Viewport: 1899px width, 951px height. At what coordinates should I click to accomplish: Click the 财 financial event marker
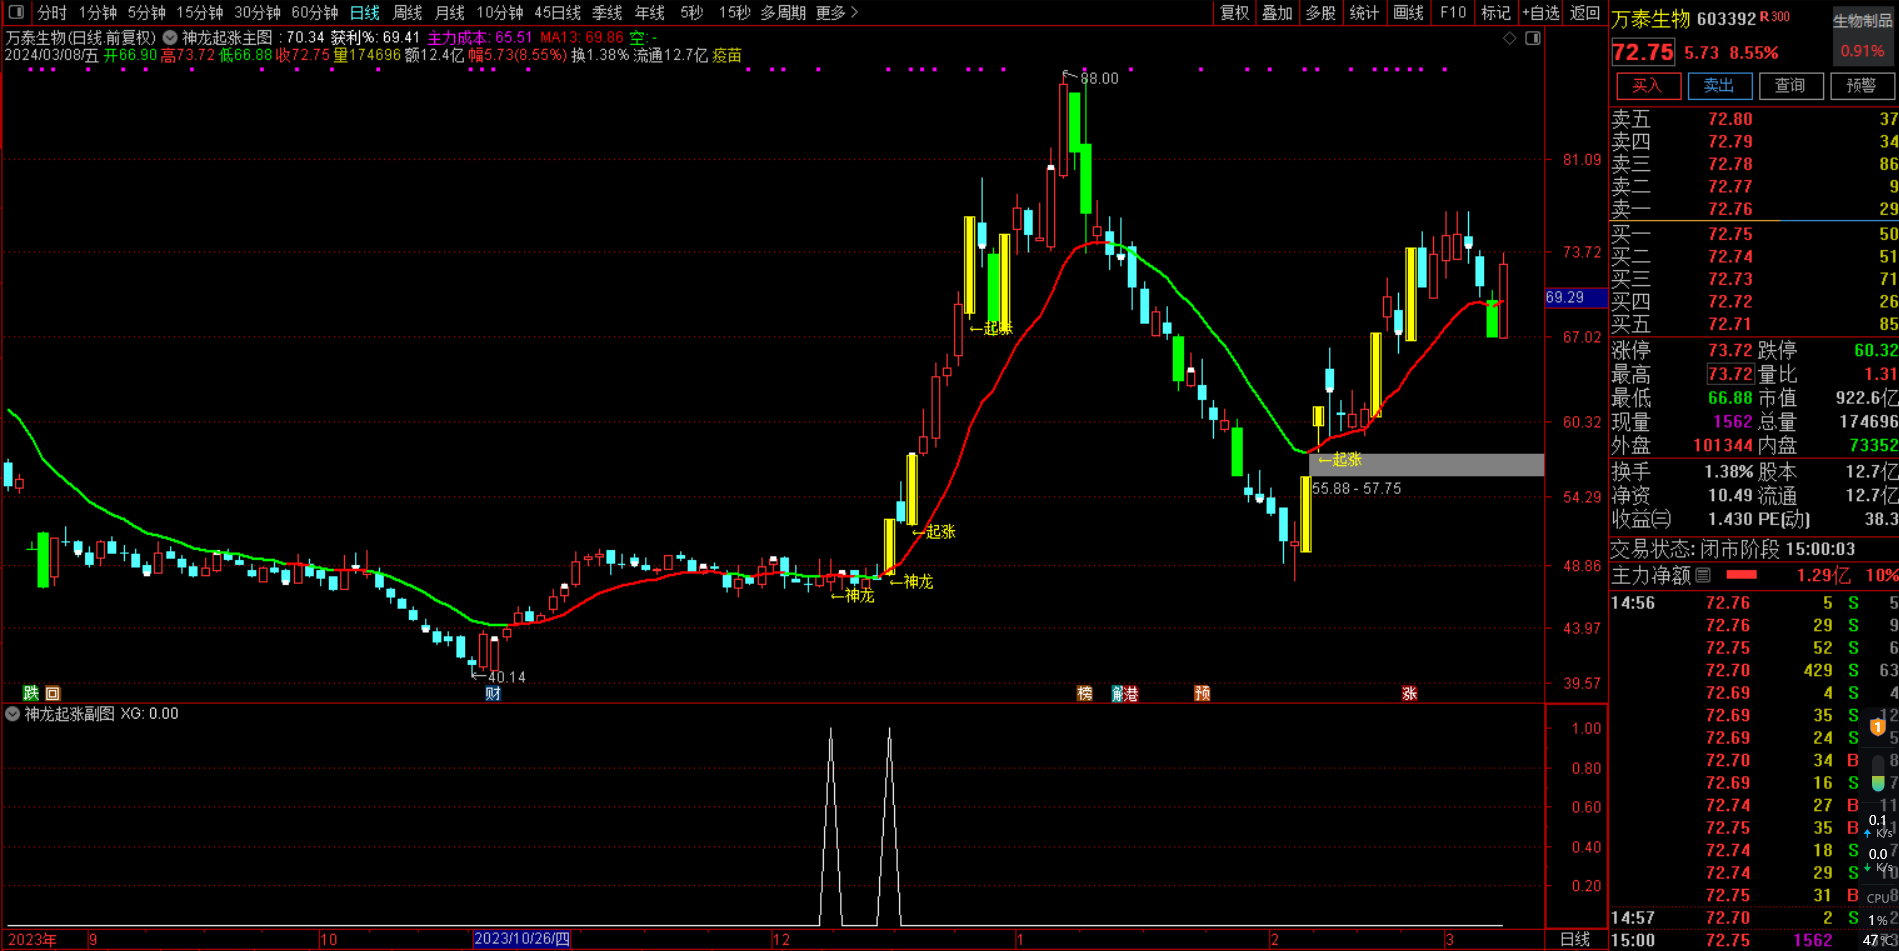pos(493,693)
